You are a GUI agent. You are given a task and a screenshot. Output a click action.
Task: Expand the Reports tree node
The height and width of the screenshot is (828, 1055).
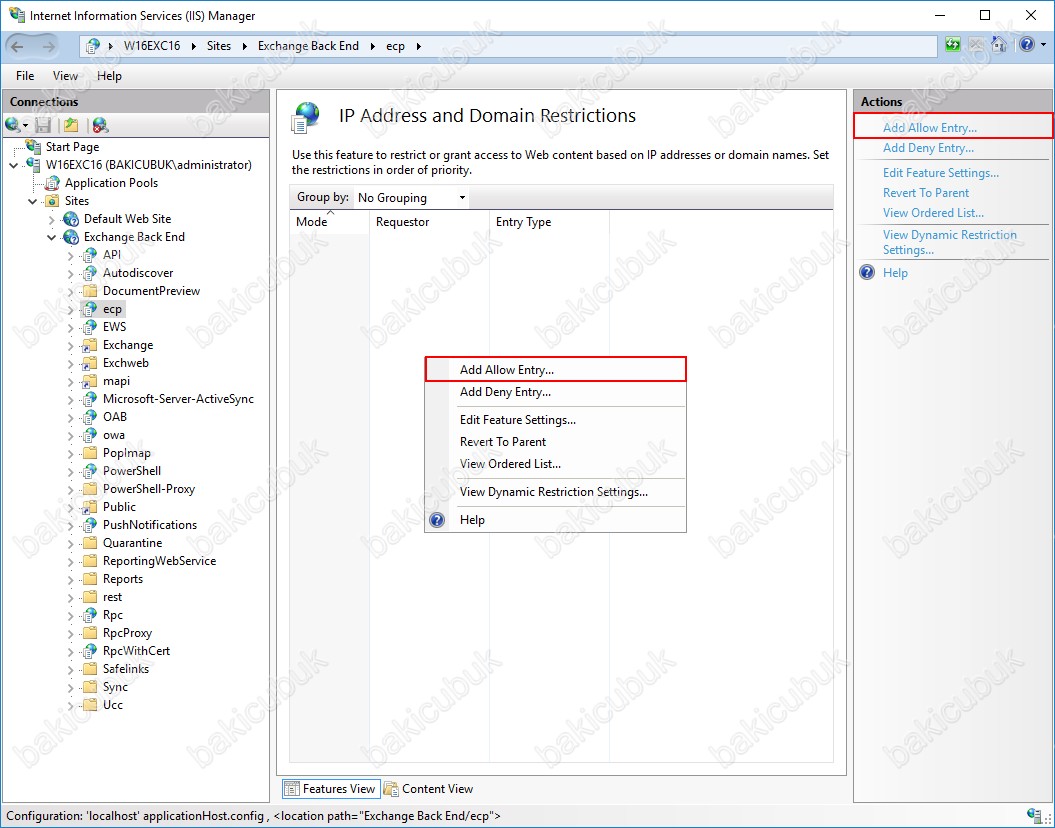[71, 579]
